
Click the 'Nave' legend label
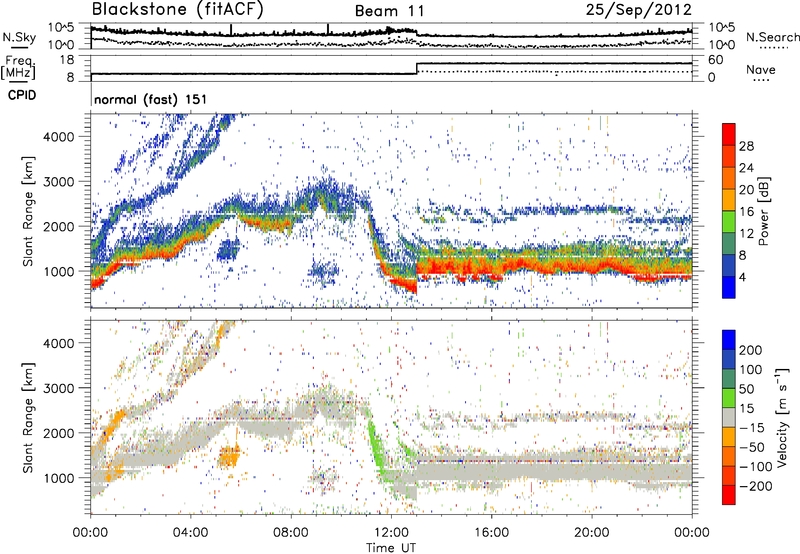(x=761, y=69)
